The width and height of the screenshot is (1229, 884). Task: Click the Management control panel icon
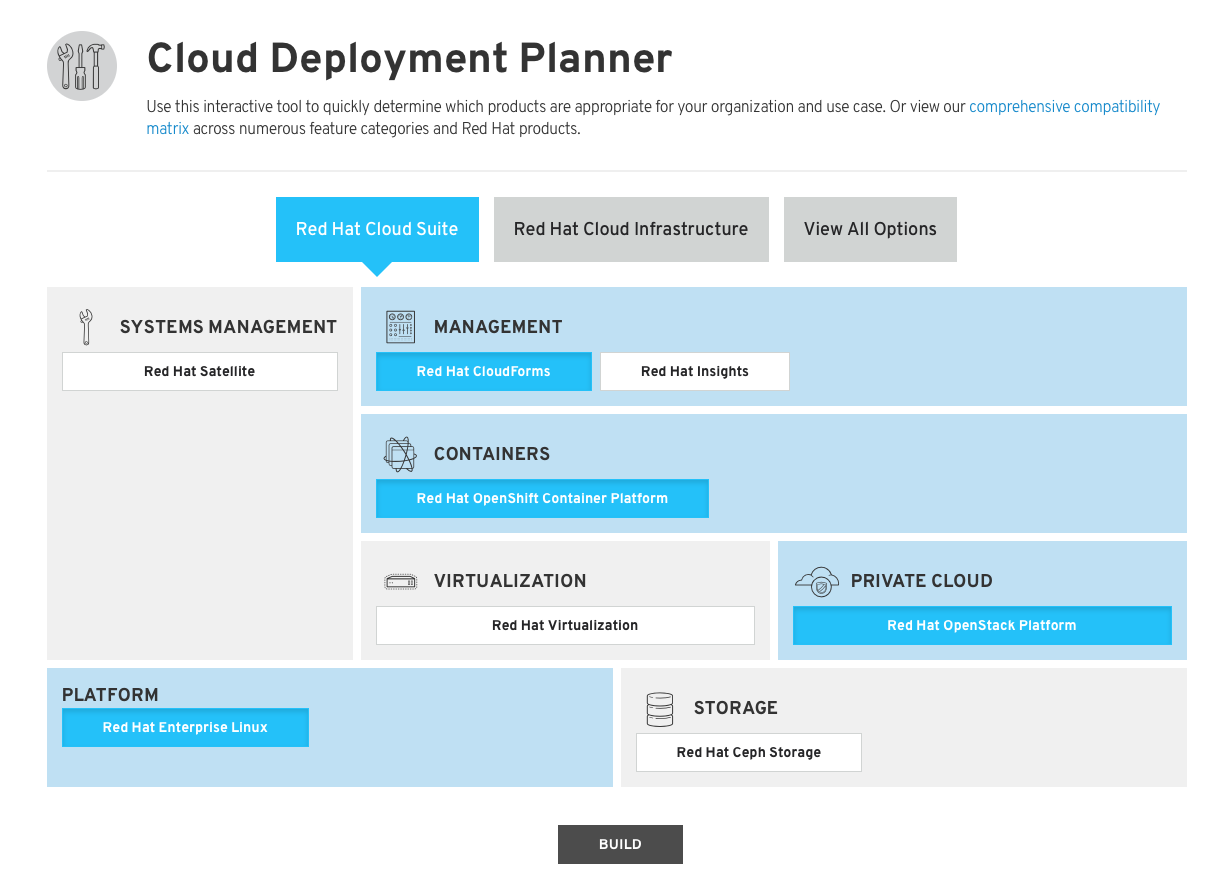point(399,326)
